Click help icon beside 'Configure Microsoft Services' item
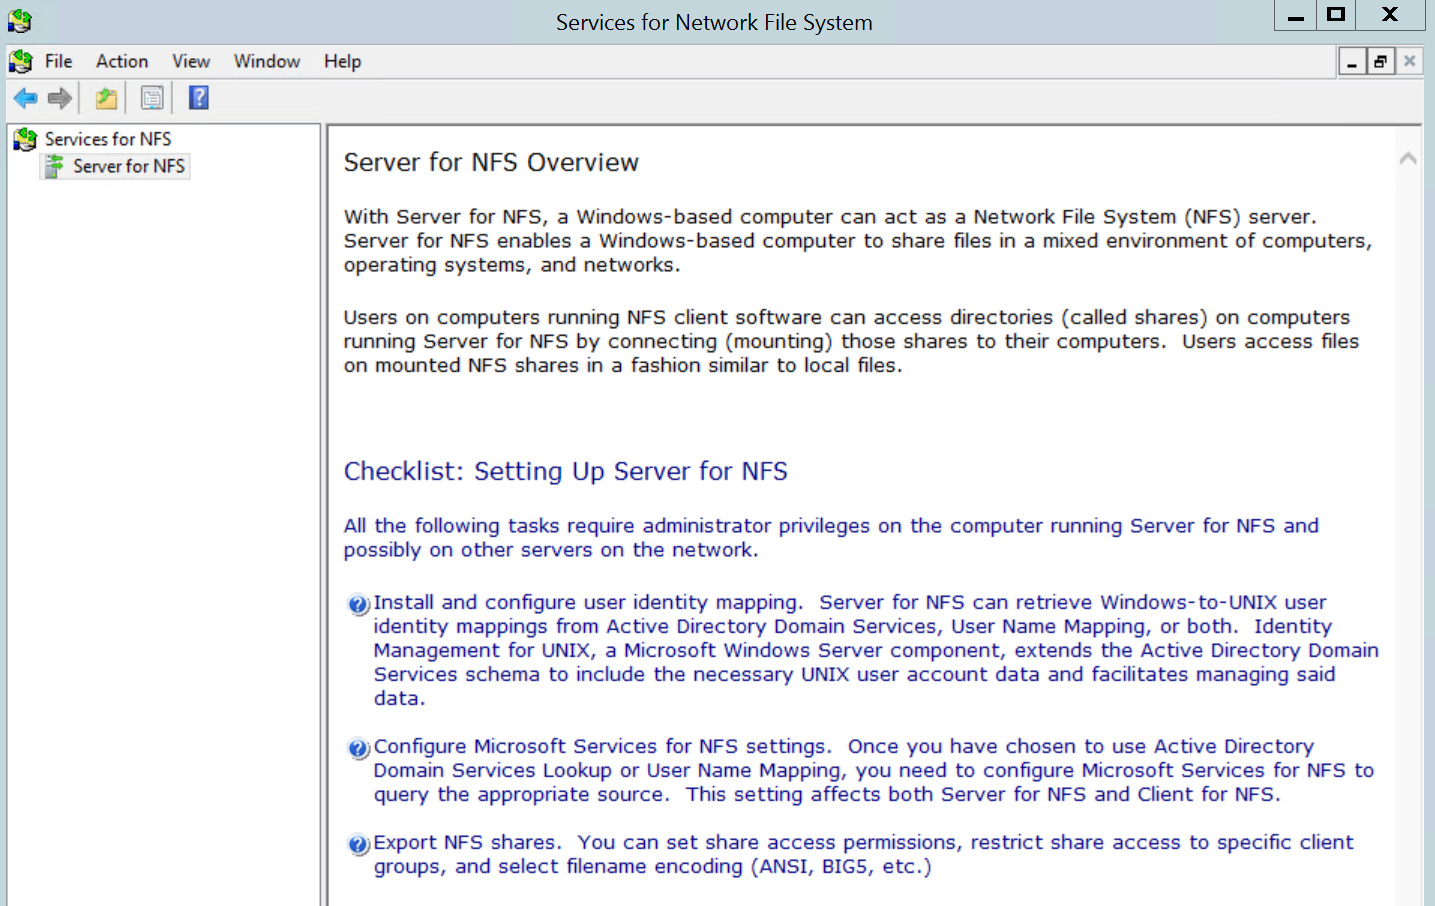The height and width of the screenshot is (906, 1435). click(x=358, y=749)
